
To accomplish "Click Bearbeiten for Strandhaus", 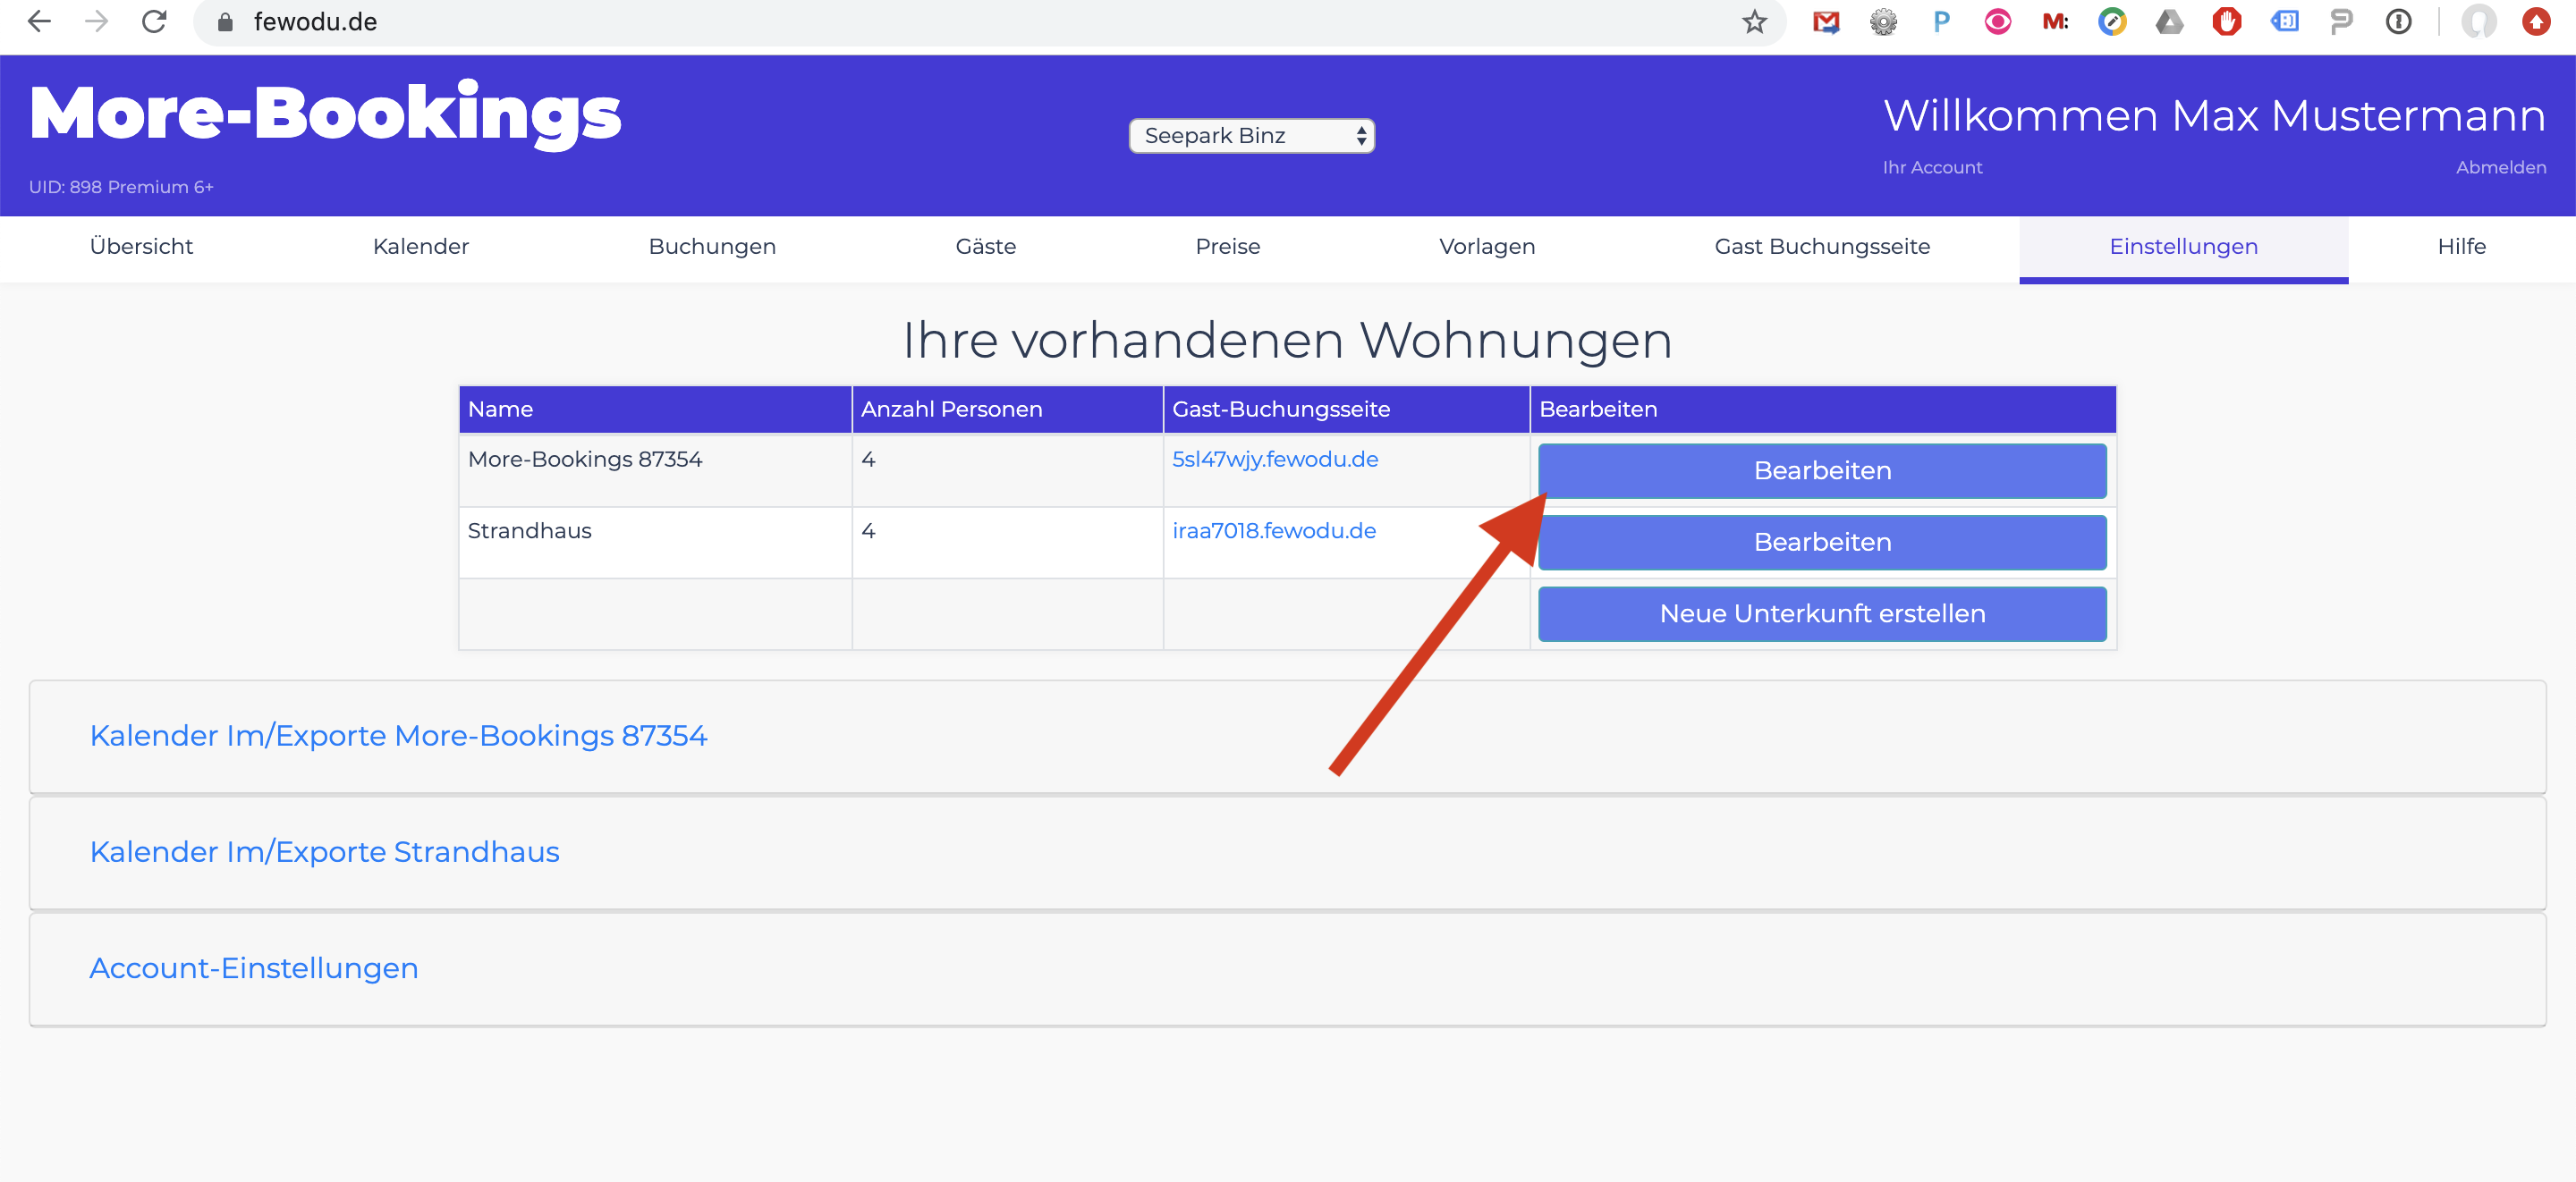I will point(1822,542).
